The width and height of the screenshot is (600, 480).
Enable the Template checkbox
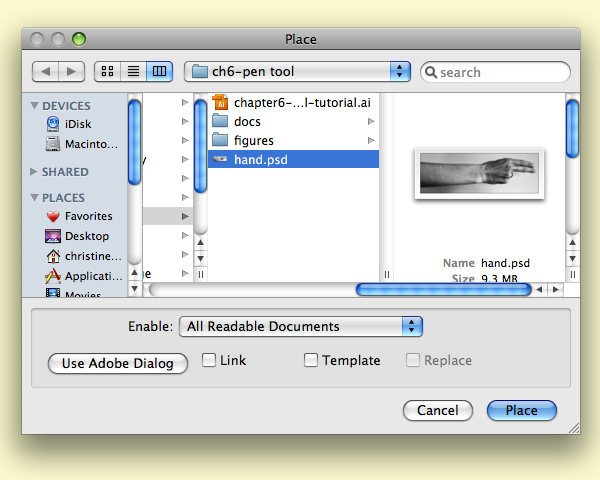(311, 360)
